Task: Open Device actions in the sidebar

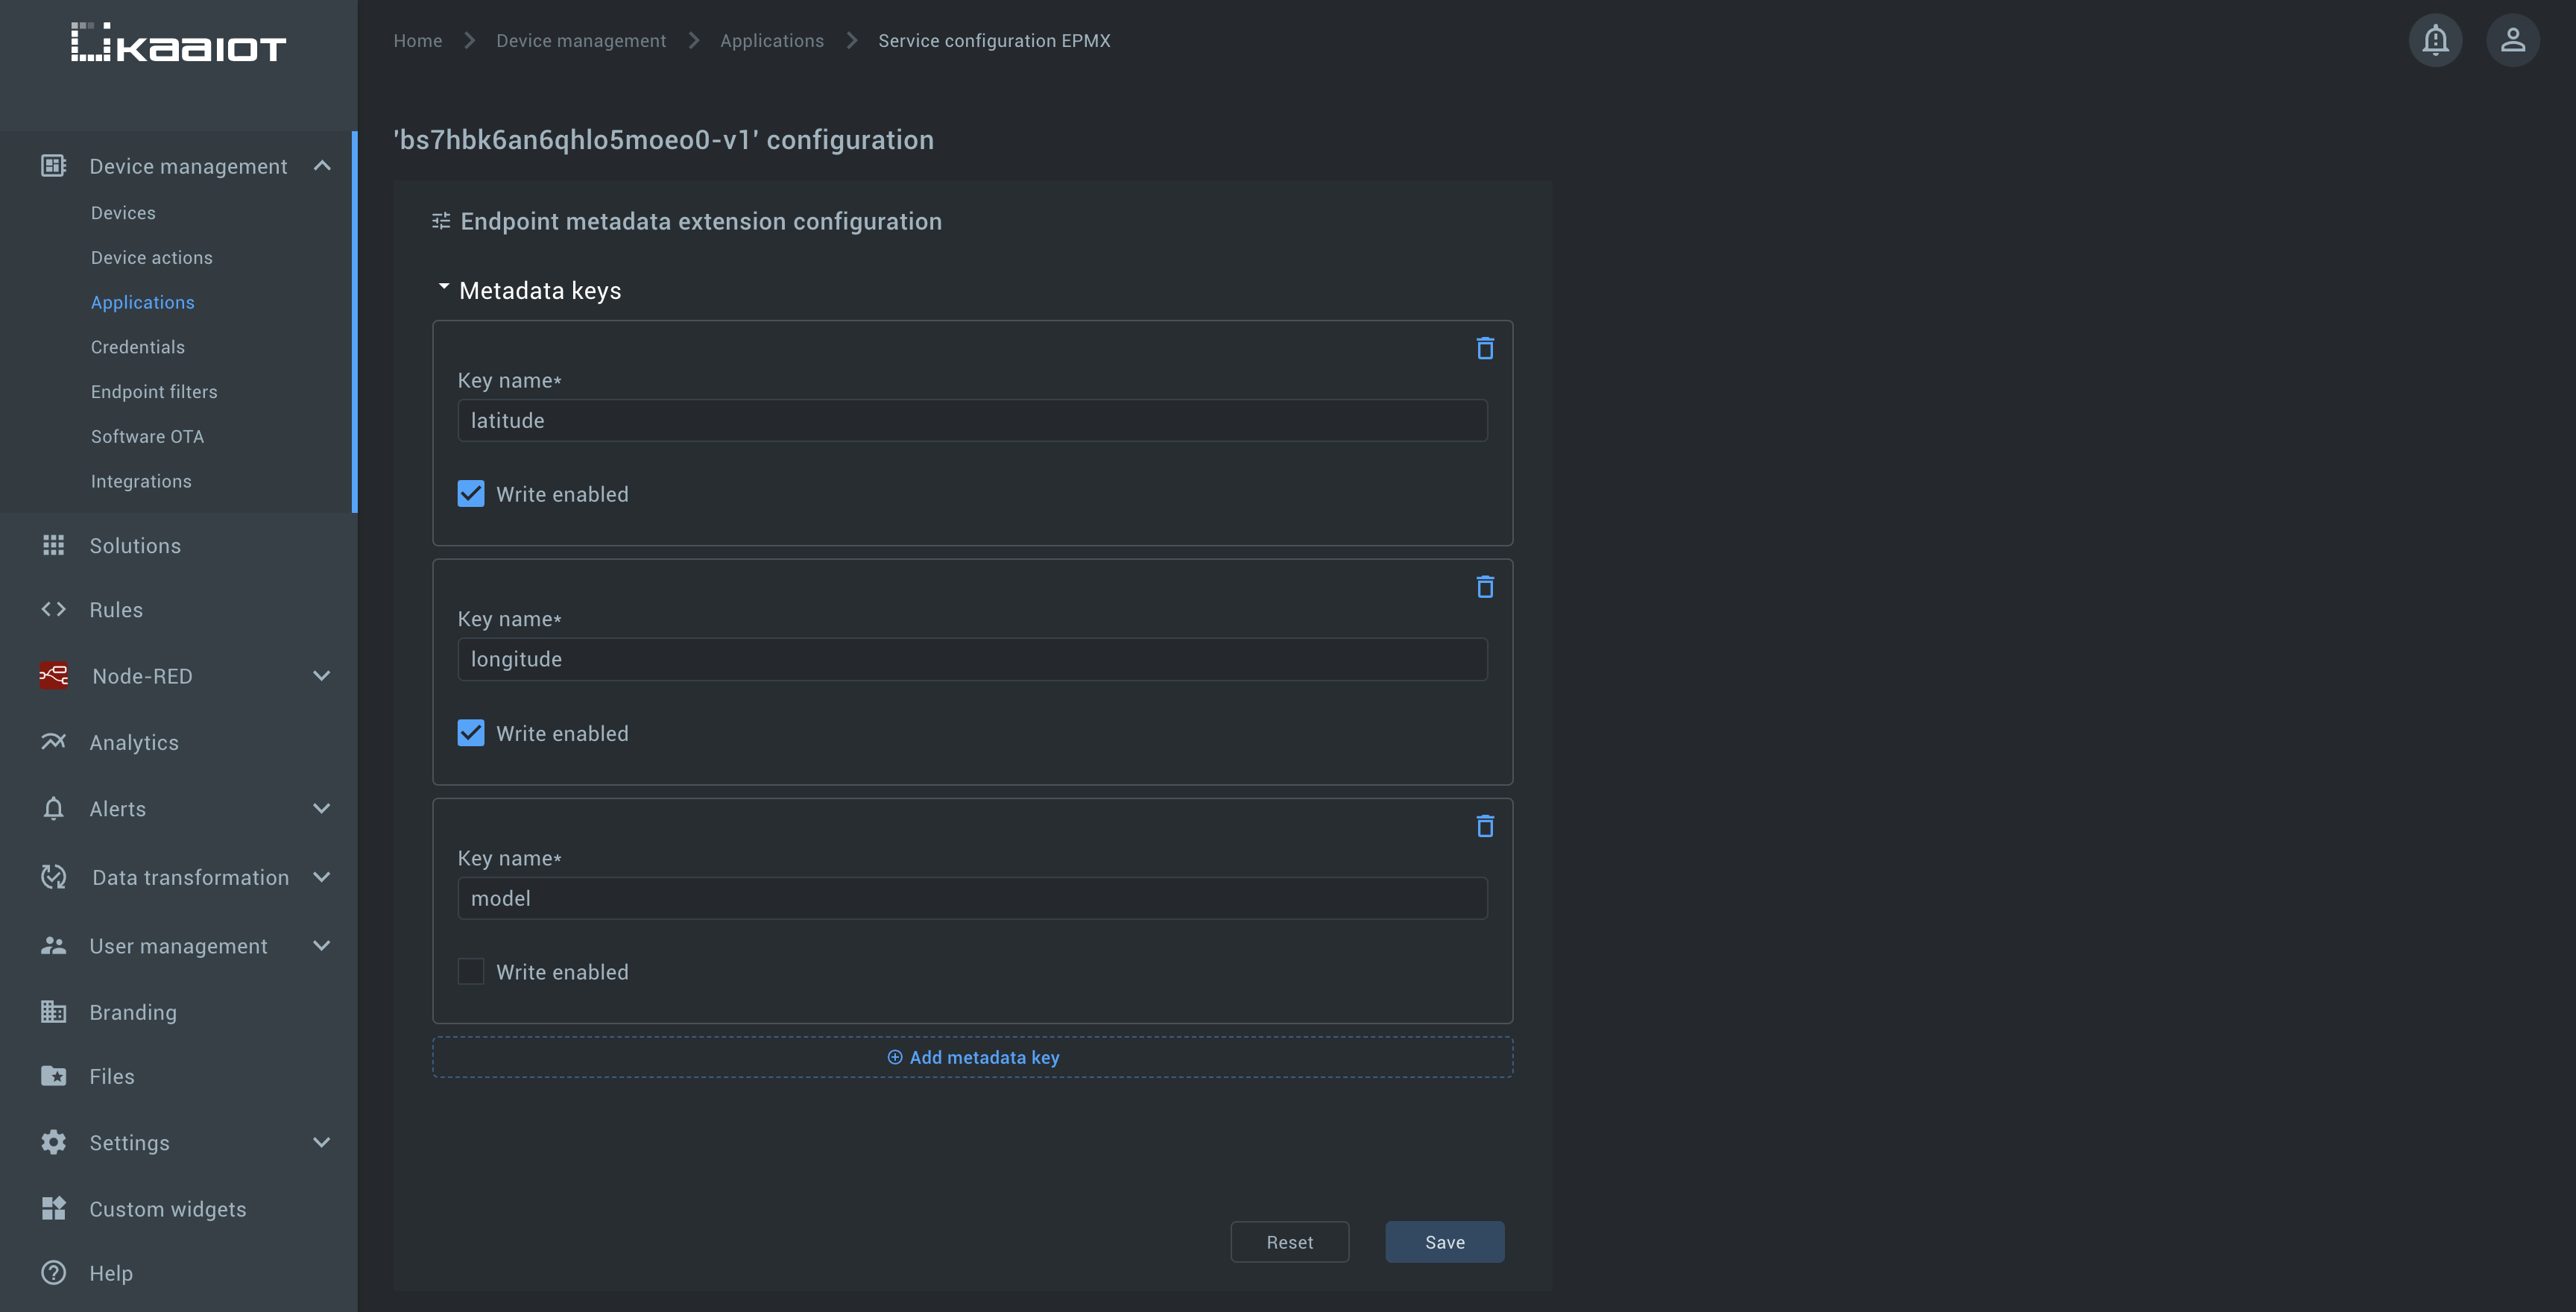Action: pyautogui.click(x=152, y=257)
